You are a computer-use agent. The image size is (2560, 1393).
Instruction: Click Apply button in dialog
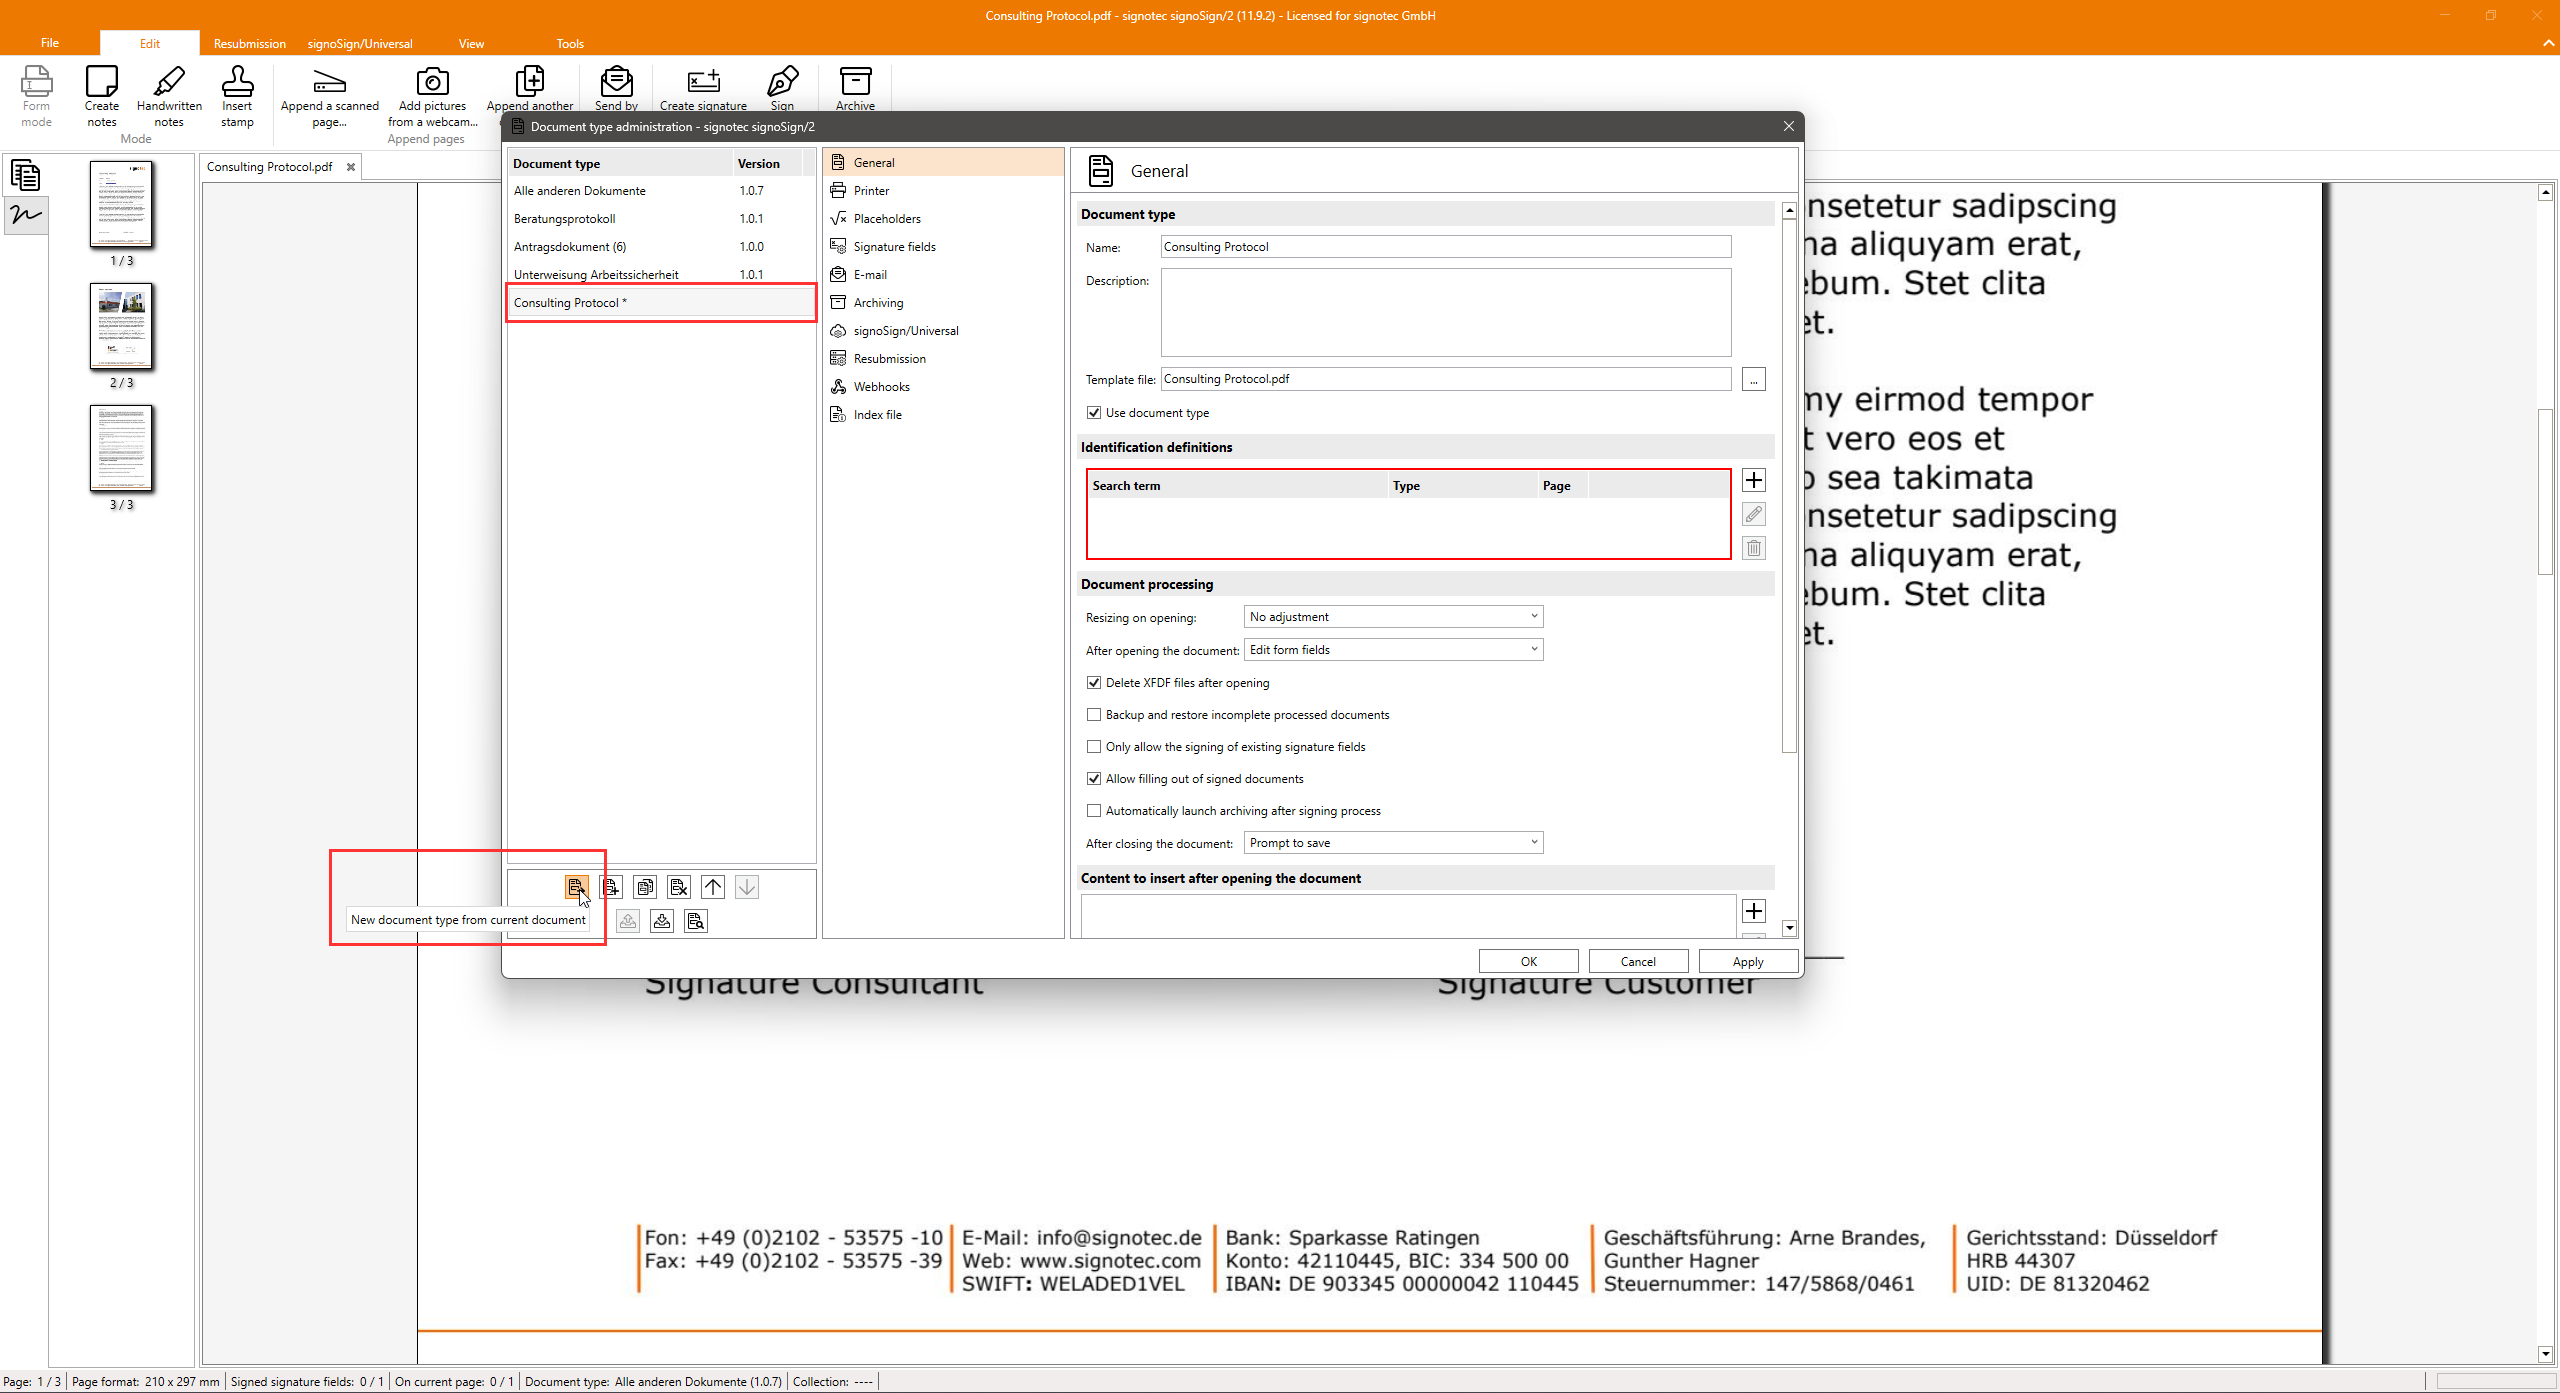pyautogui.click(x=1748, y=961)
